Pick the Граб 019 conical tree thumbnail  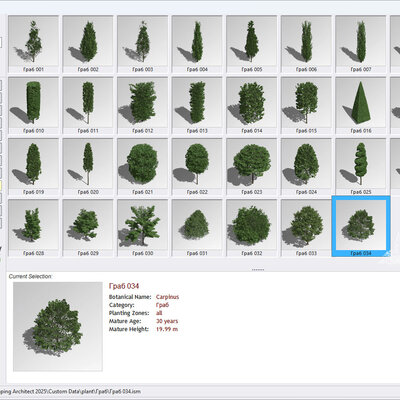click(x=33, y=167)
